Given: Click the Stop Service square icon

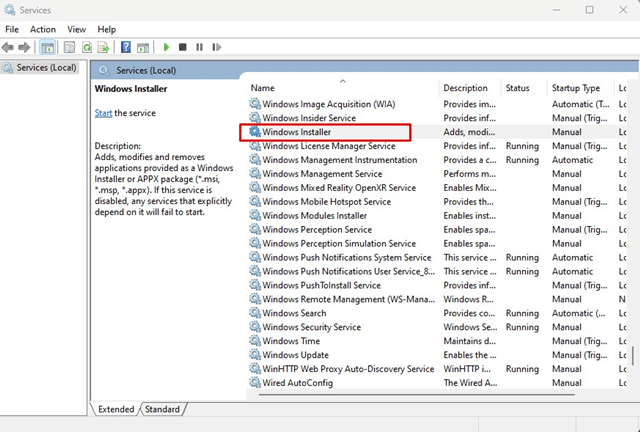Looking at the screenshot, I should pos(182,47).
